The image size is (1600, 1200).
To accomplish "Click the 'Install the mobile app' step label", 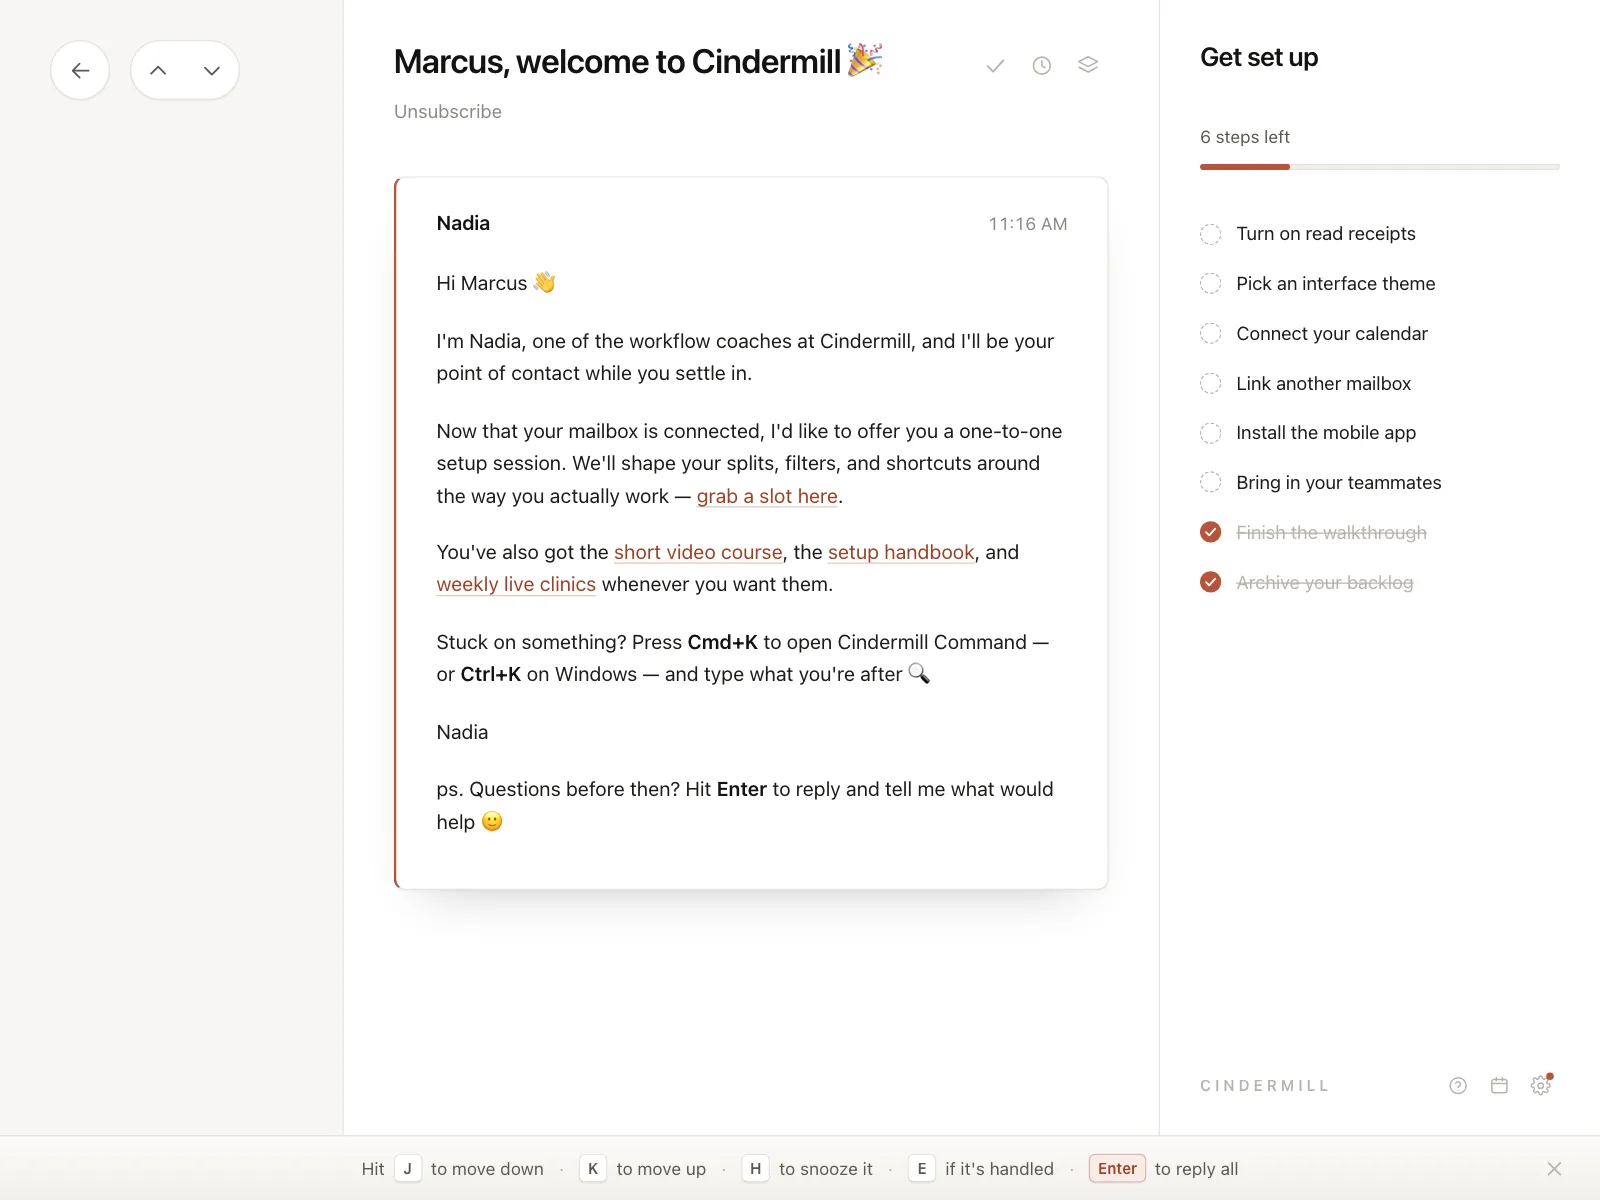I will (x=1326, y=433).
